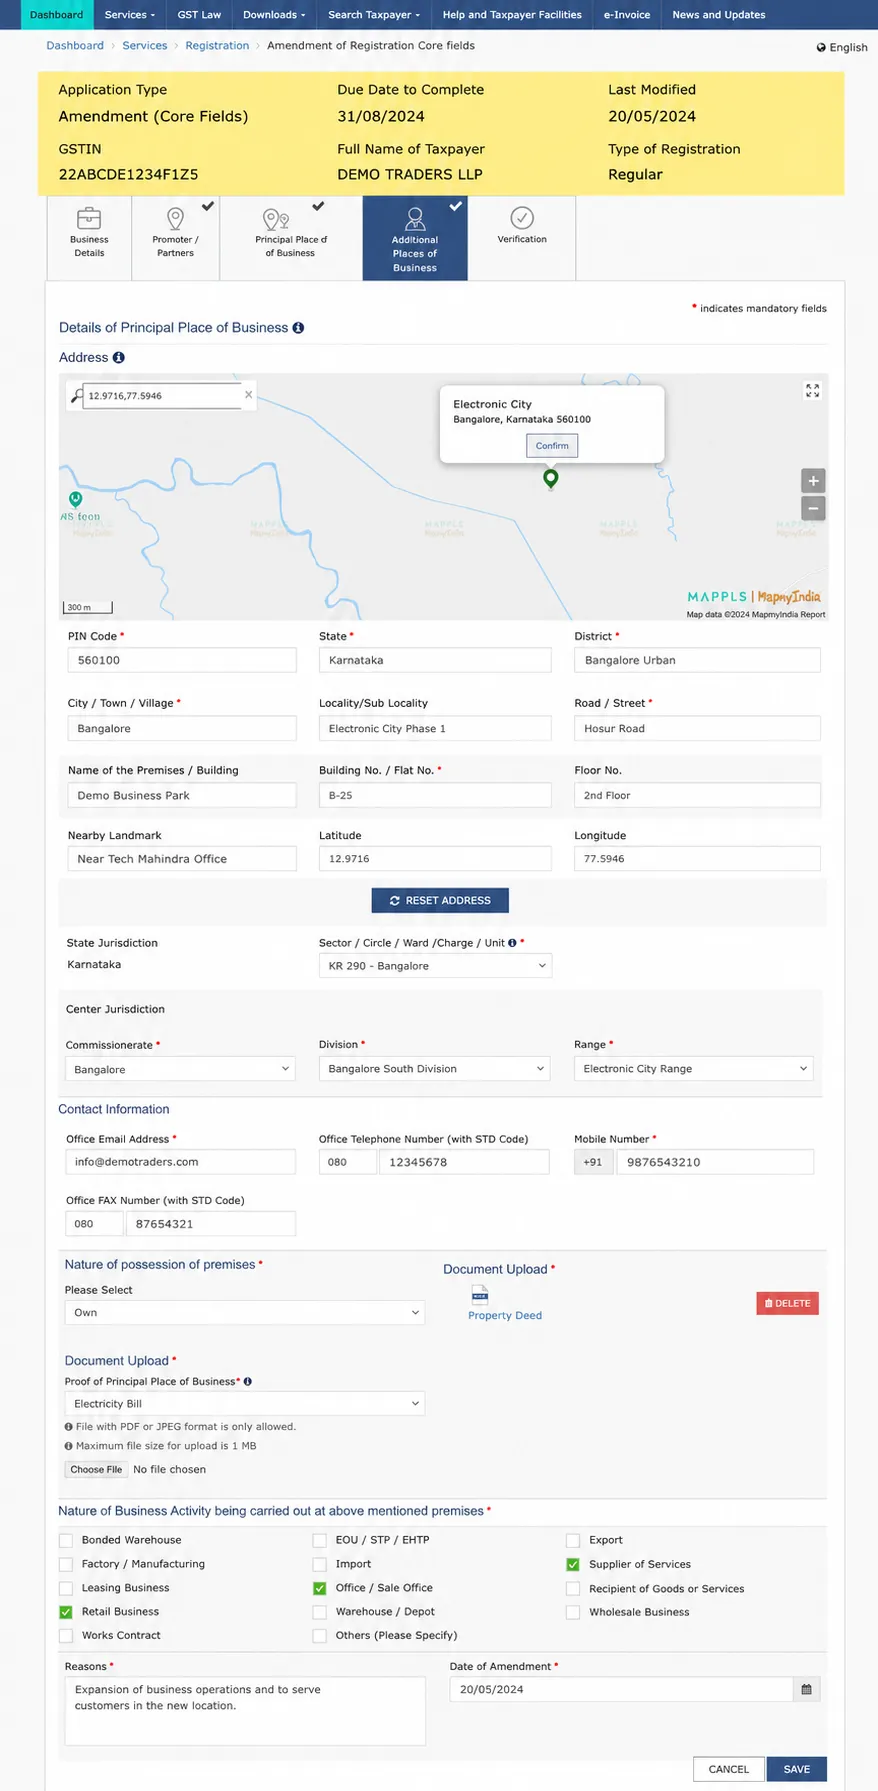Clear the map search coordinates with X
This screenshot has width=878, height=1791.
tap(248, 395)
